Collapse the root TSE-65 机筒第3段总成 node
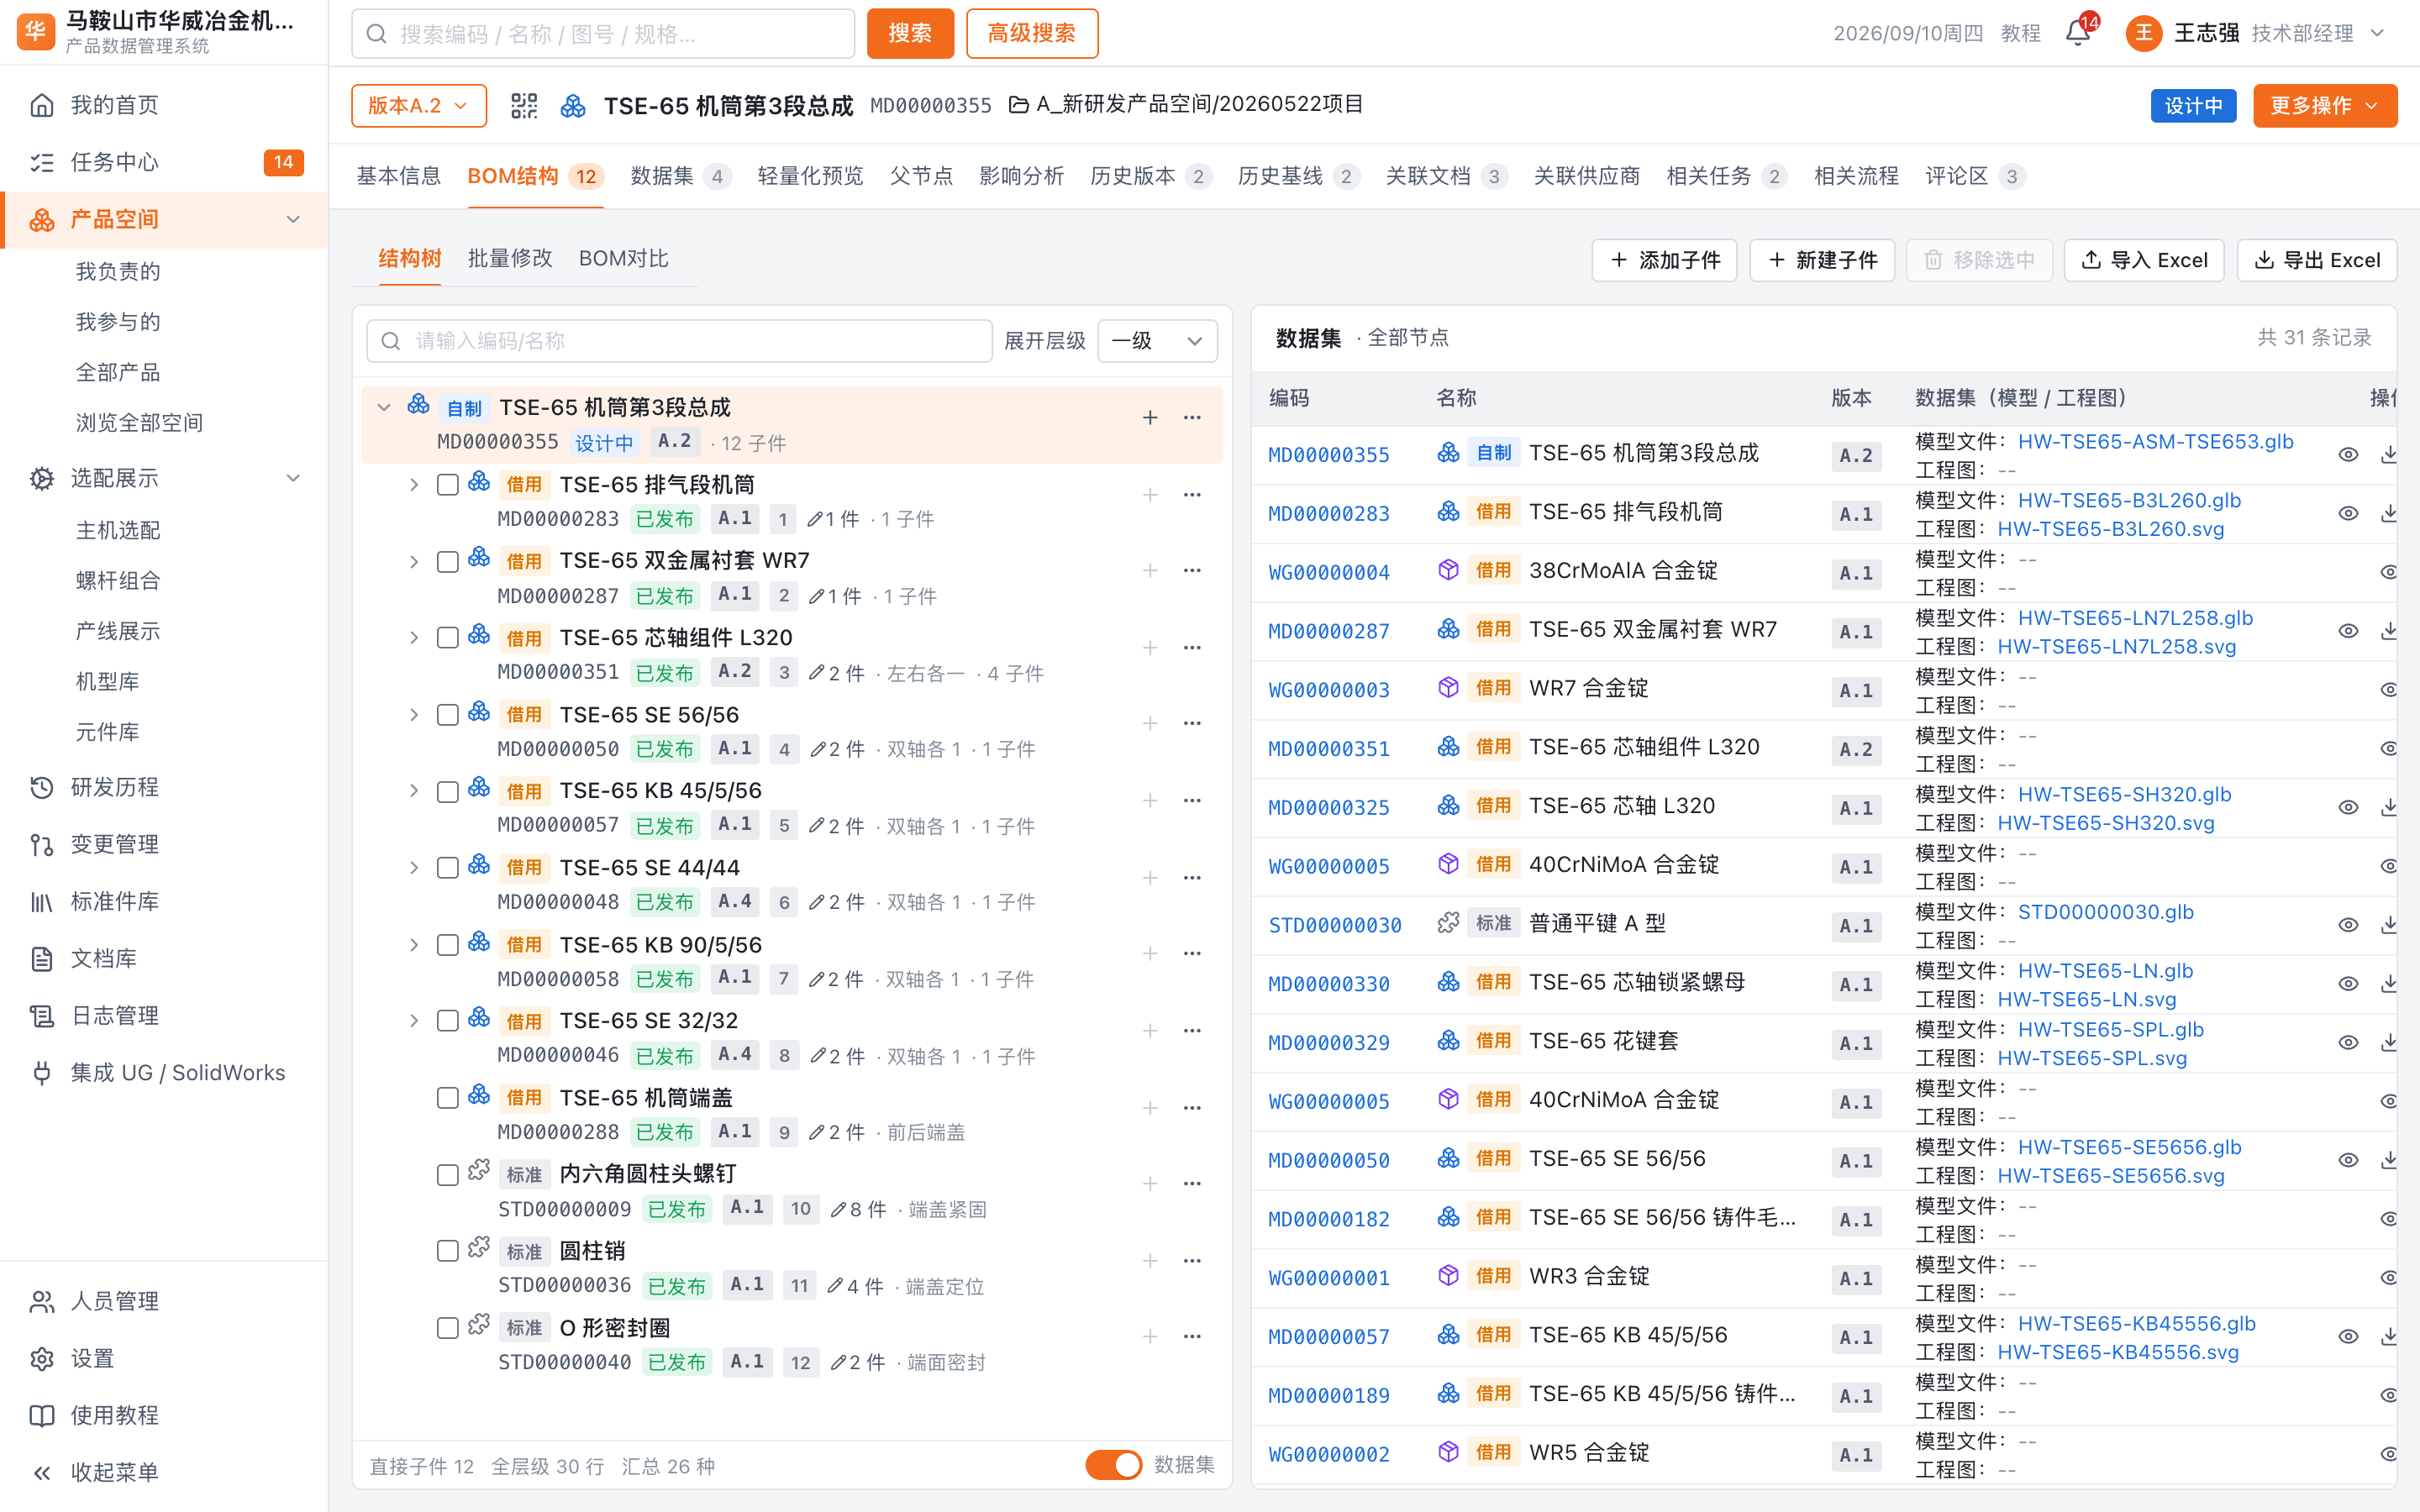Image resolution: width=2420 pixels, height=1512 pixels. coord(384,408)
